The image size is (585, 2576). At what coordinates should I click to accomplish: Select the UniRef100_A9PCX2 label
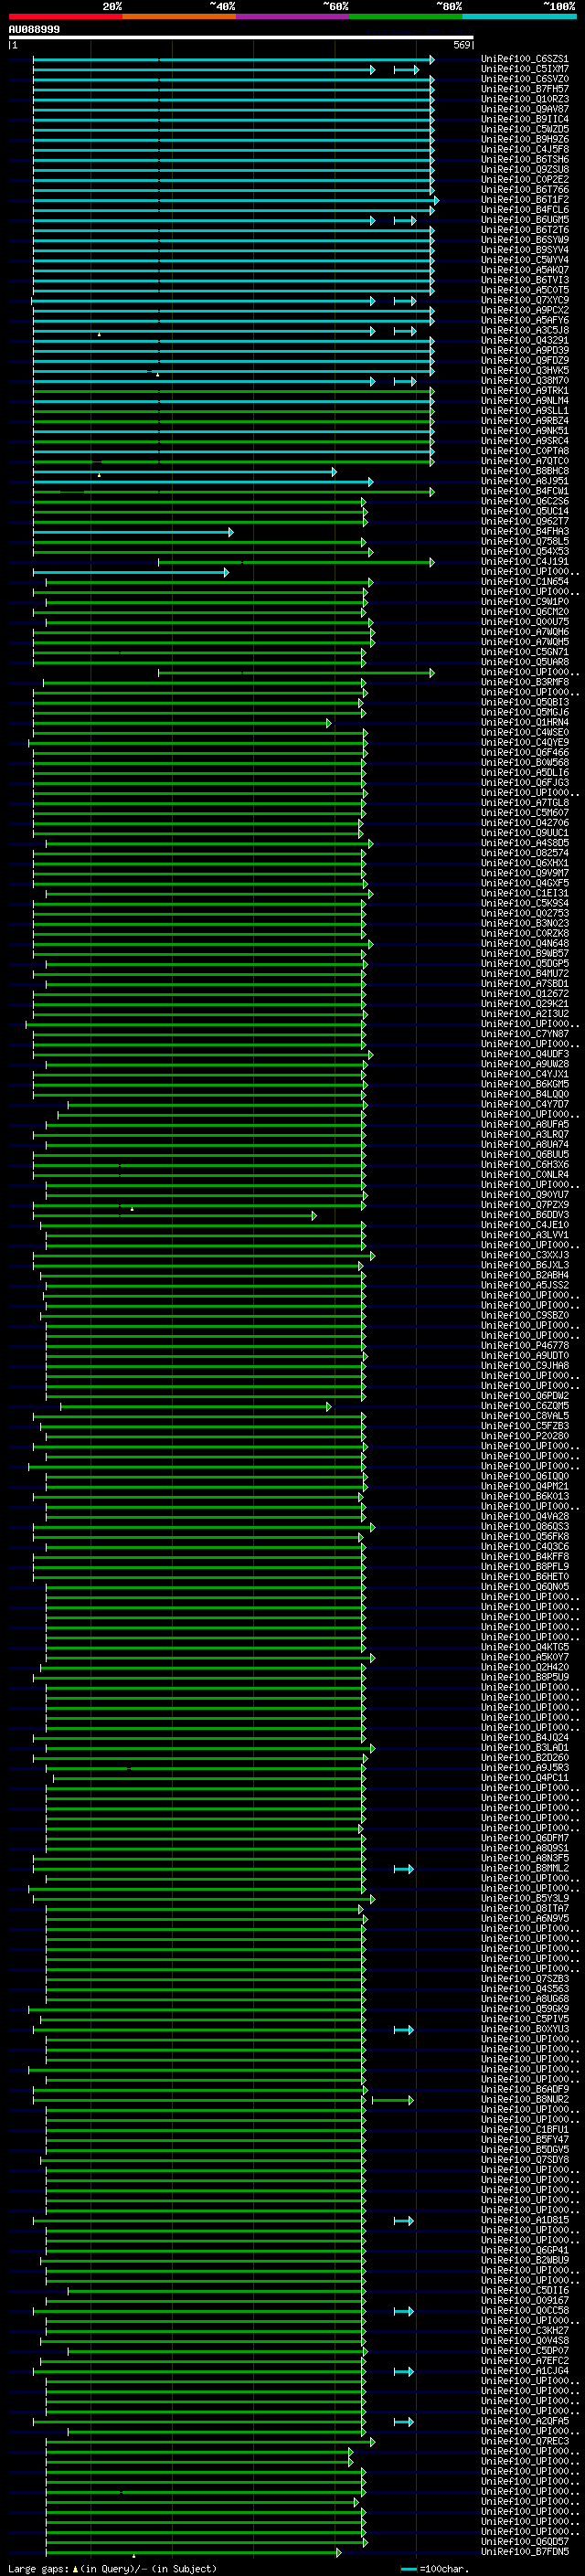[525, 310]
